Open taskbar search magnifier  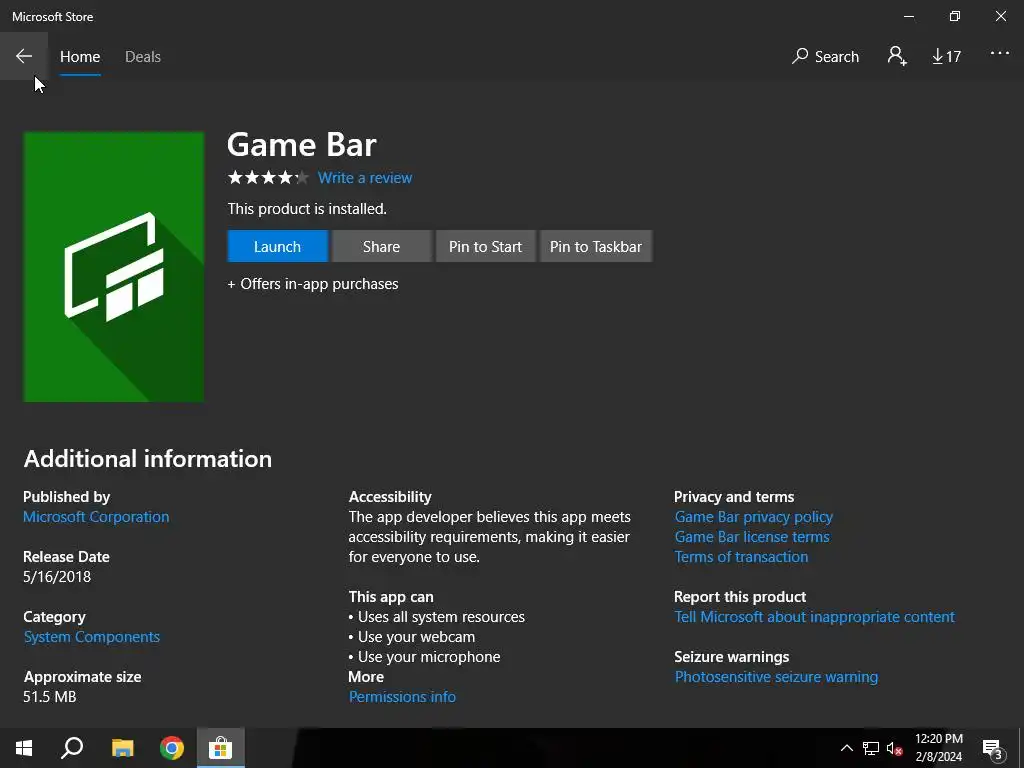pyautogui.click(x=72, y=748)
